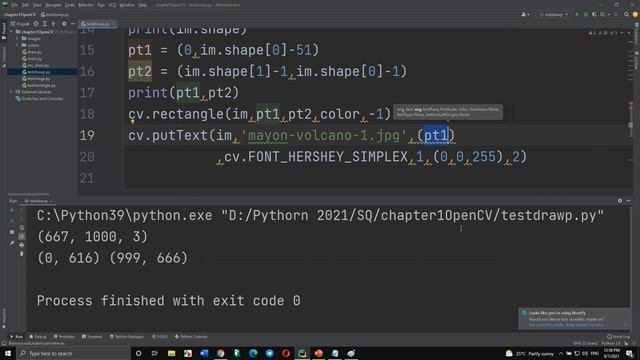640x360 pixels.
Task: Open weather widget showing 35°C Partly sunny
Action: coord(530,353)
